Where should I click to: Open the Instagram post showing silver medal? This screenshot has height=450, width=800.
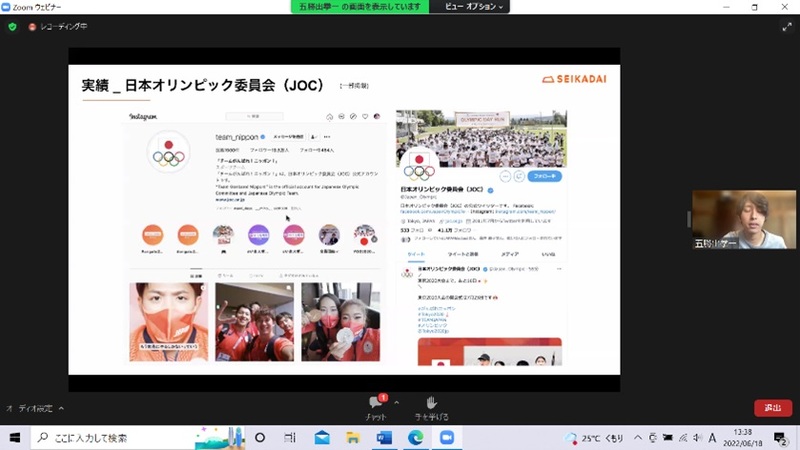(340, 322)
